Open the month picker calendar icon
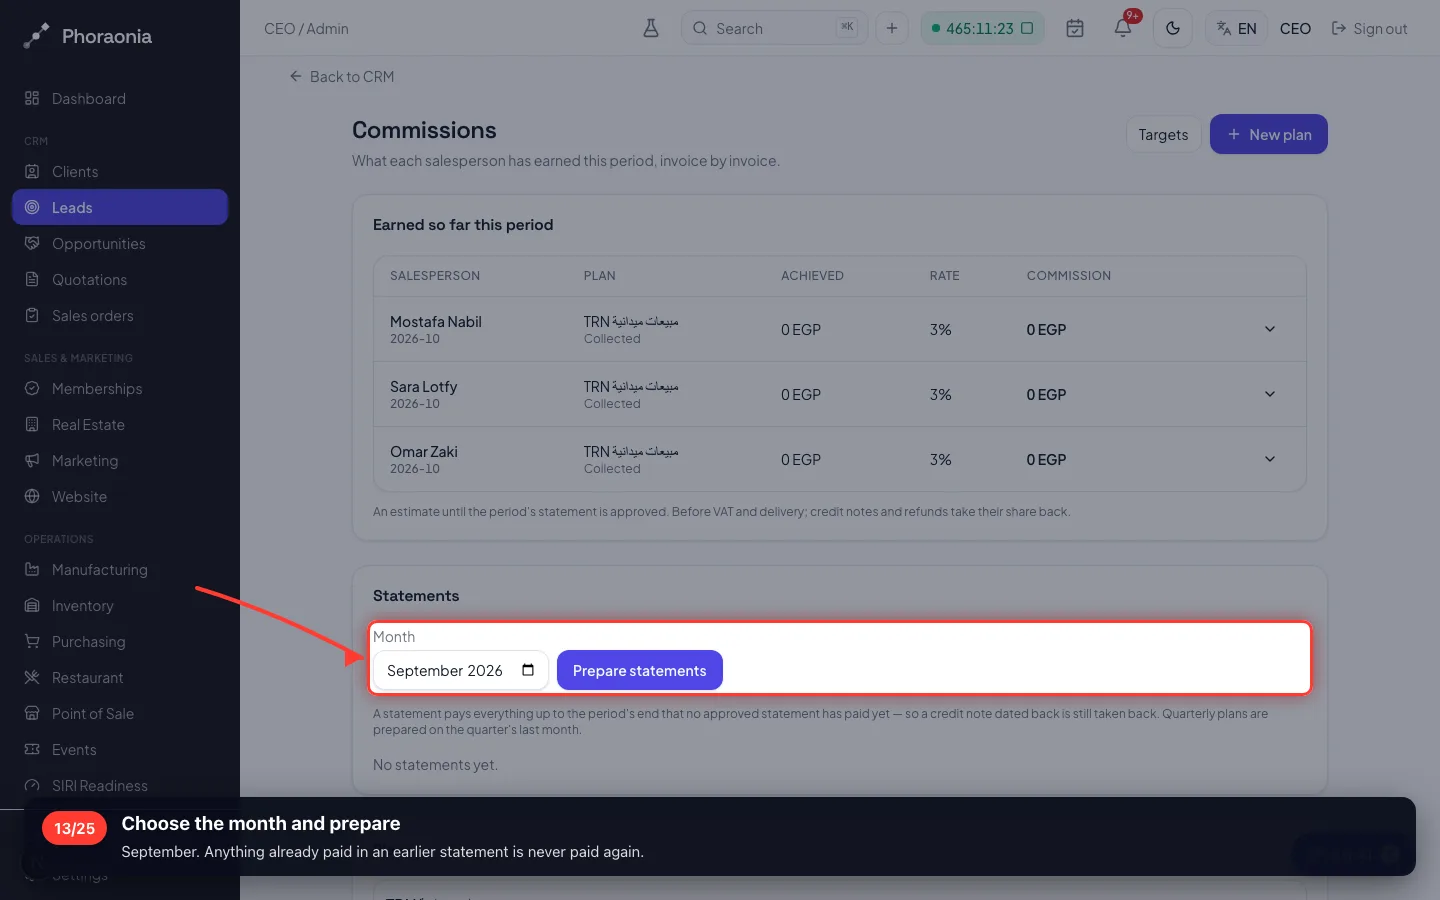1440x900 pixels. pyautogui.click(x=528, y=670)
